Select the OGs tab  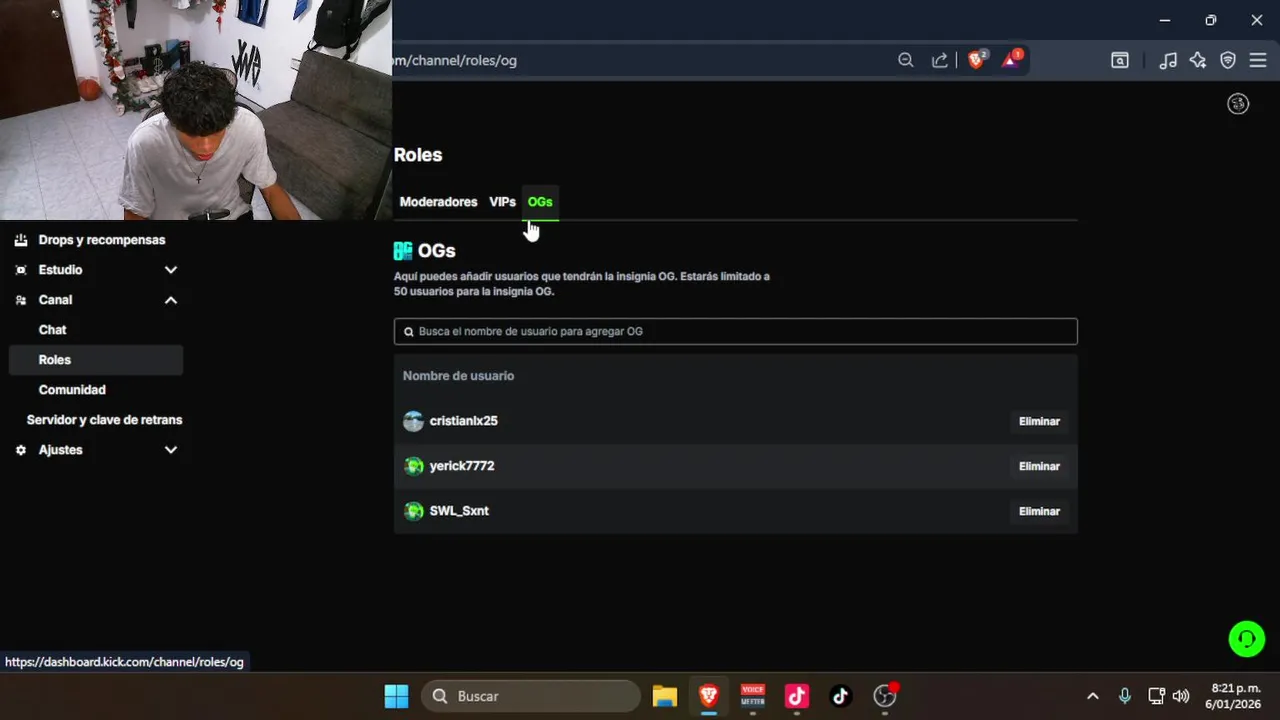(540, 202)
